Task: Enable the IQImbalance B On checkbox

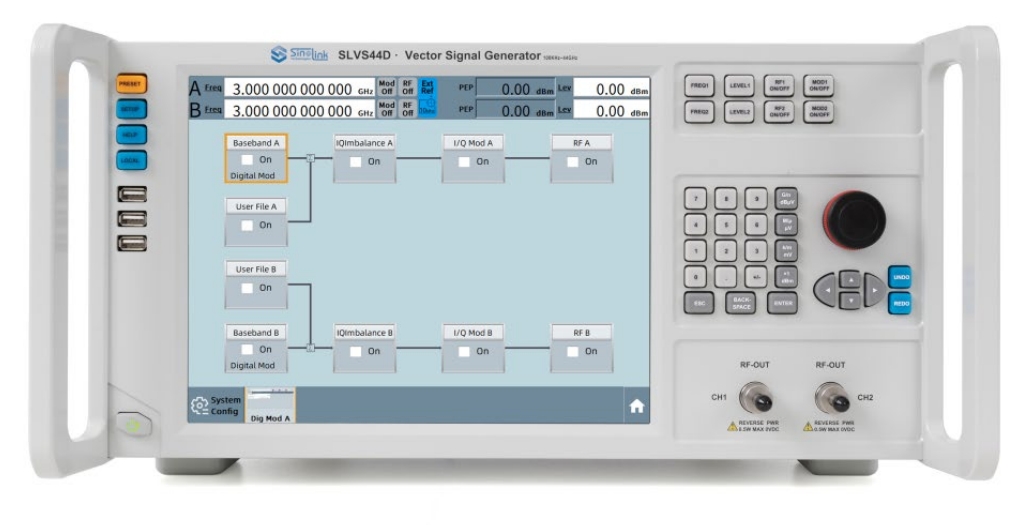Action: point(355,352)
